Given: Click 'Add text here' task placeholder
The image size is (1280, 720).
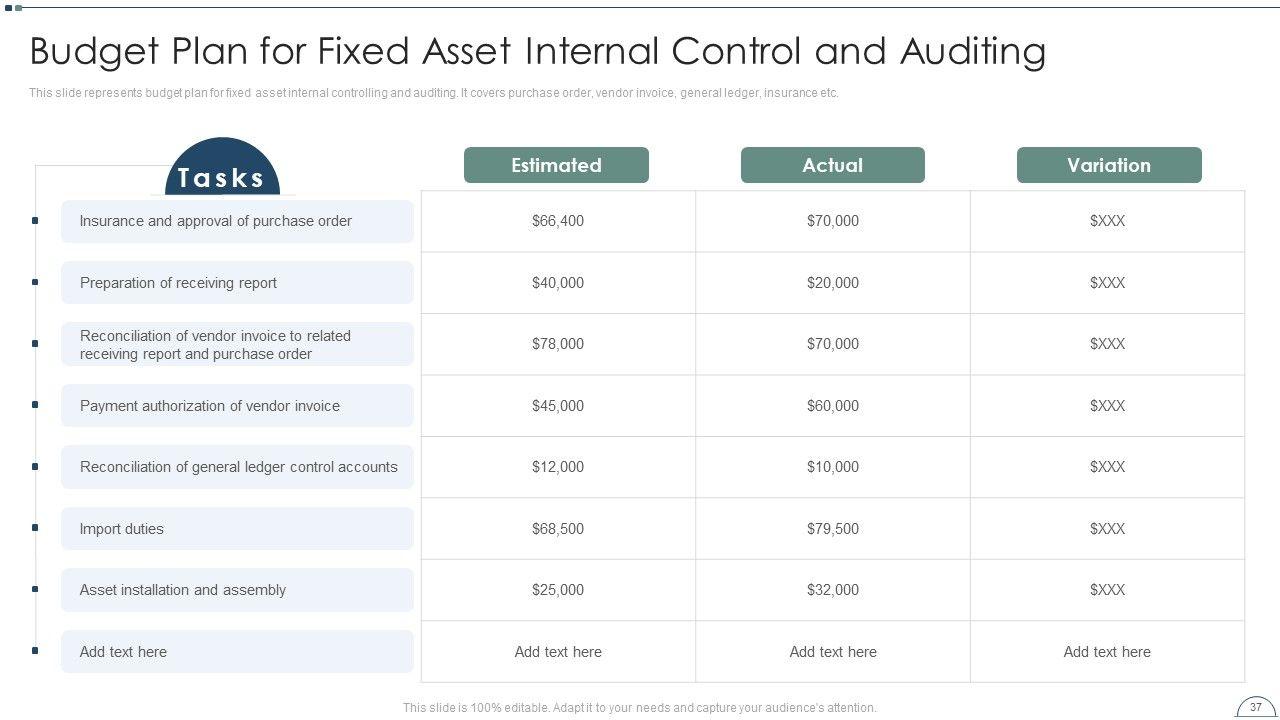Looking at the screenshot, I should (237, 652).
